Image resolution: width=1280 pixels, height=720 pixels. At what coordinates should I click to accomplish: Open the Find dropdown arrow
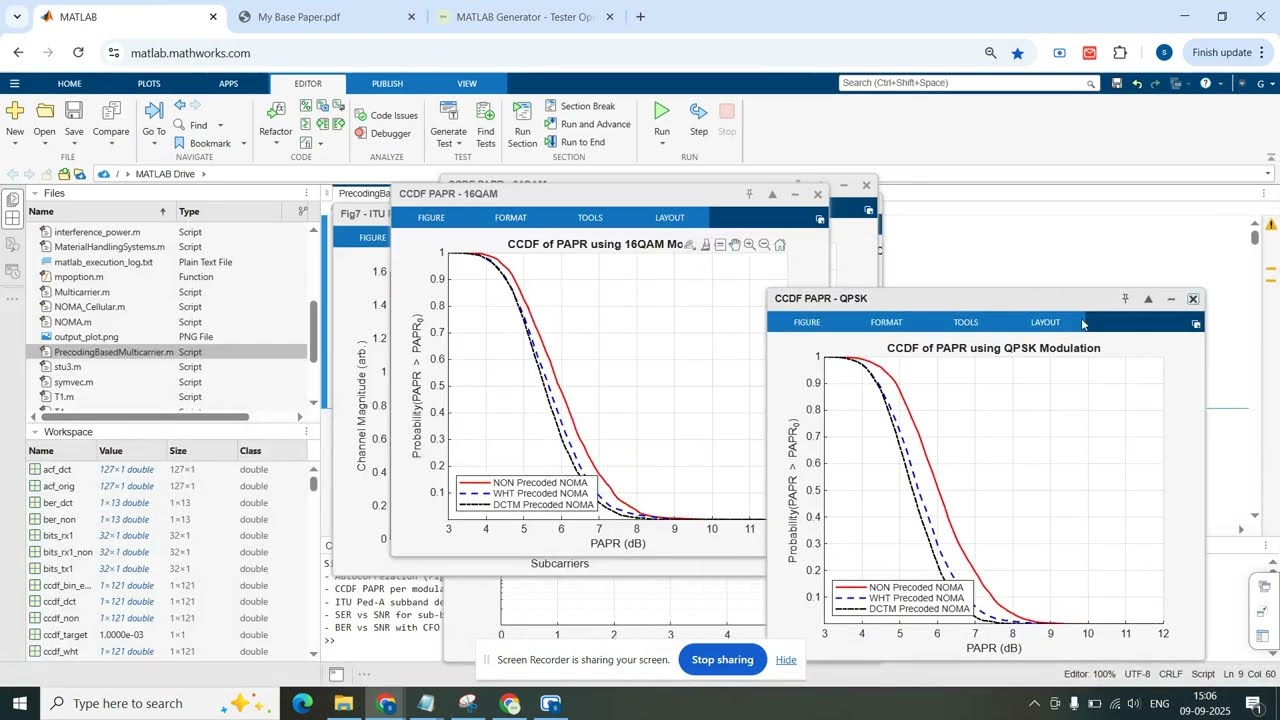221,126
